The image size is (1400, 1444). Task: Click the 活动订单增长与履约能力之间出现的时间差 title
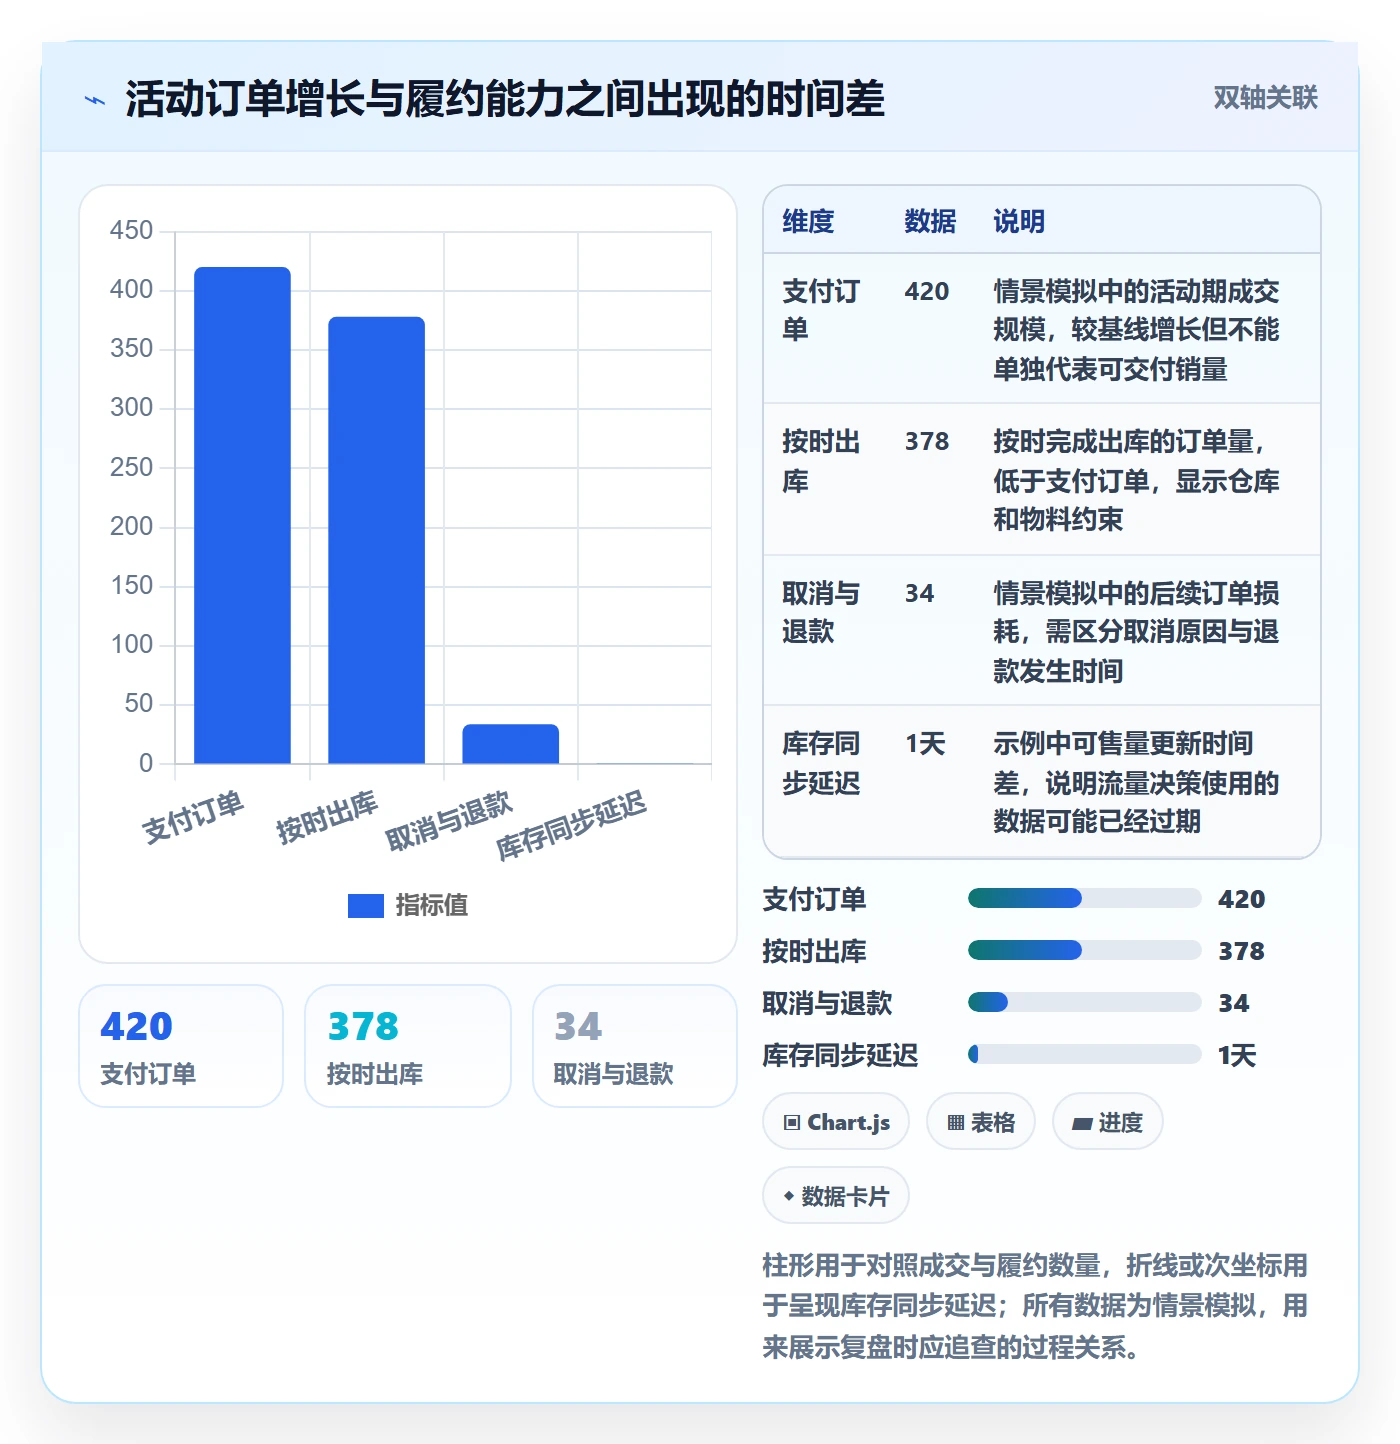[x=505, y=99]
